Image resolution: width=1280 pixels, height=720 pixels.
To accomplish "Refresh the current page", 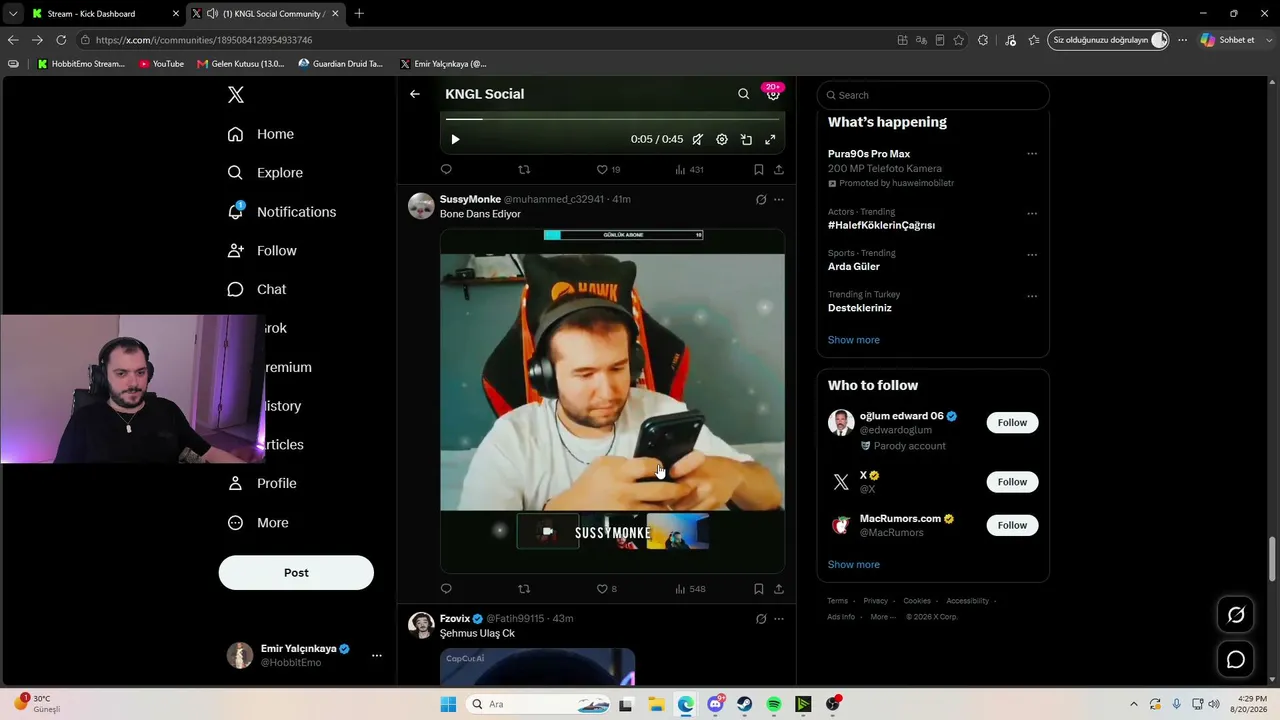I will click(x=61, y=40).
